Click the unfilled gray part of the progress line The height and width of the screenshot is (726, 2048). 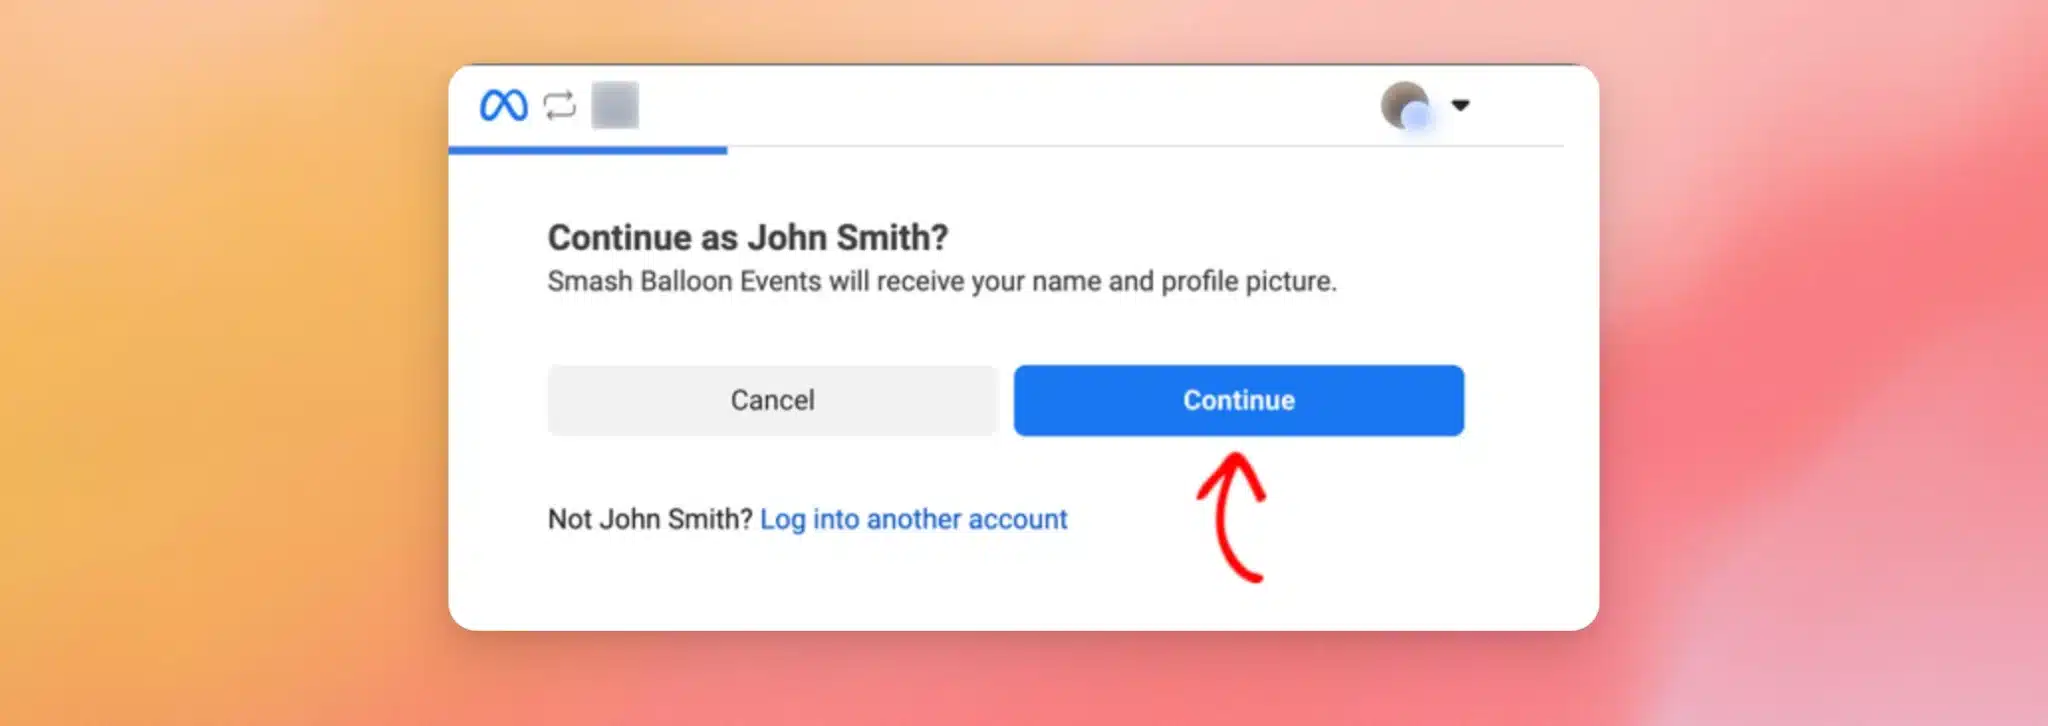coord(1145,147)
